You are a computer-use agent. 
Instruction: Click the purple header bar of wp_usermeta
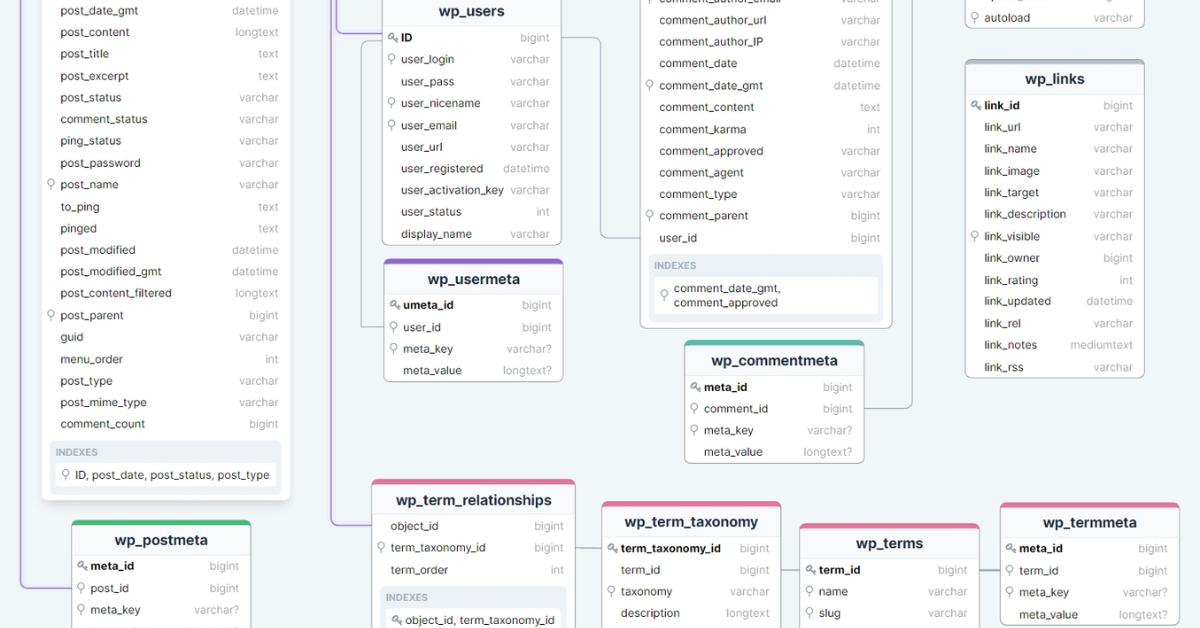(x=473, y=263)
